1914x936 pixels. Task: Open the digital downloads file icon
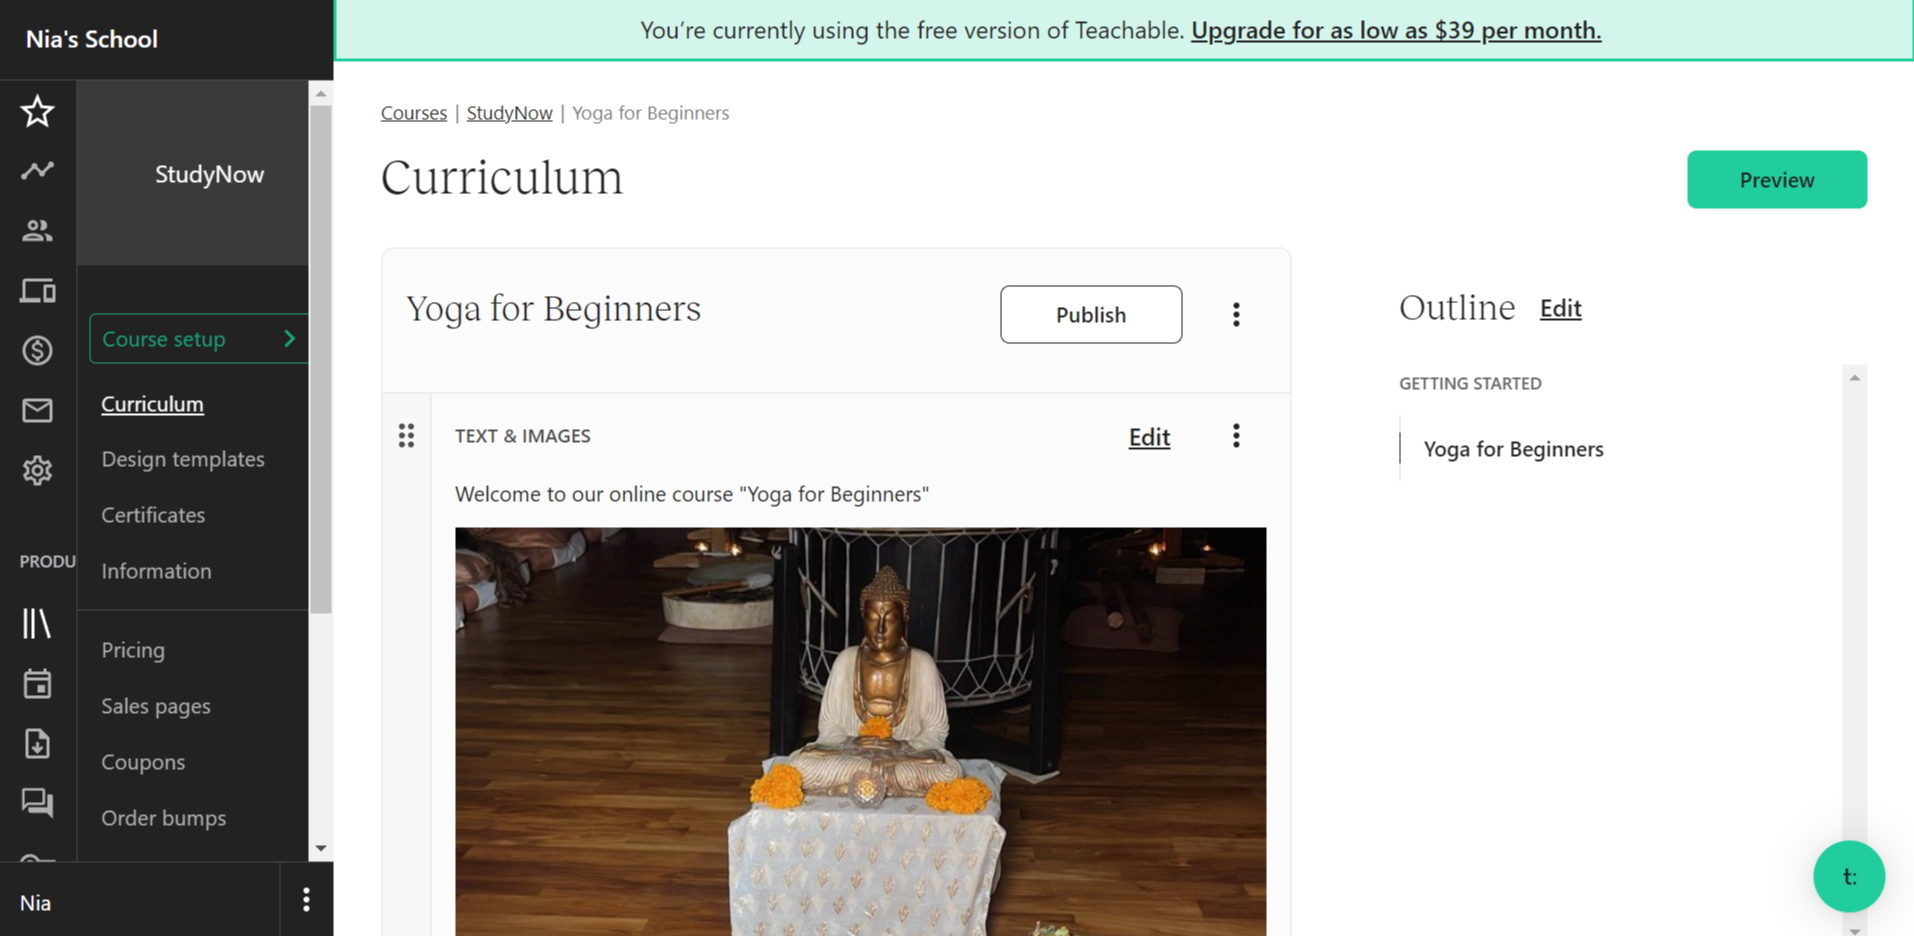click(x=37, y=744)
